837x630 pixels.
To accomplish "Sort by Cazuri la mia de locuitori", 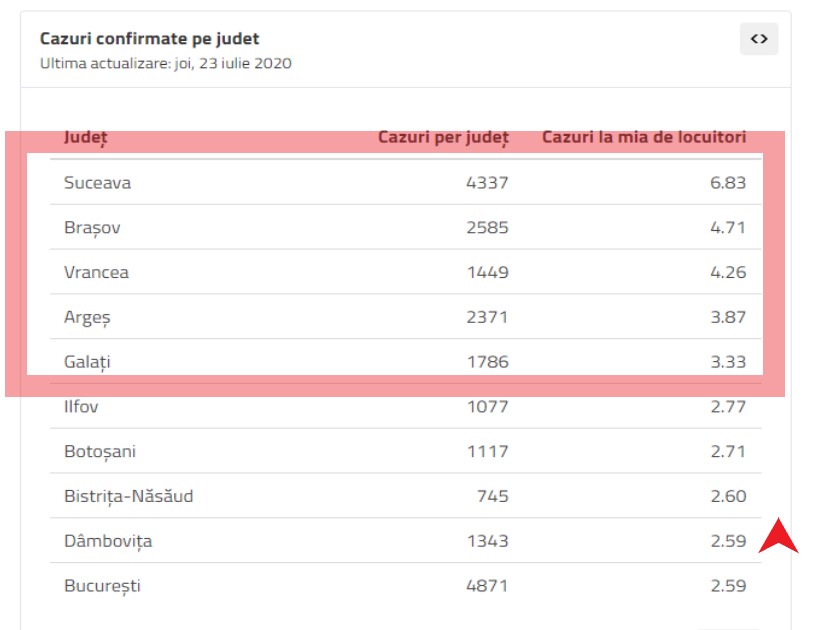I will pos(644,137).
